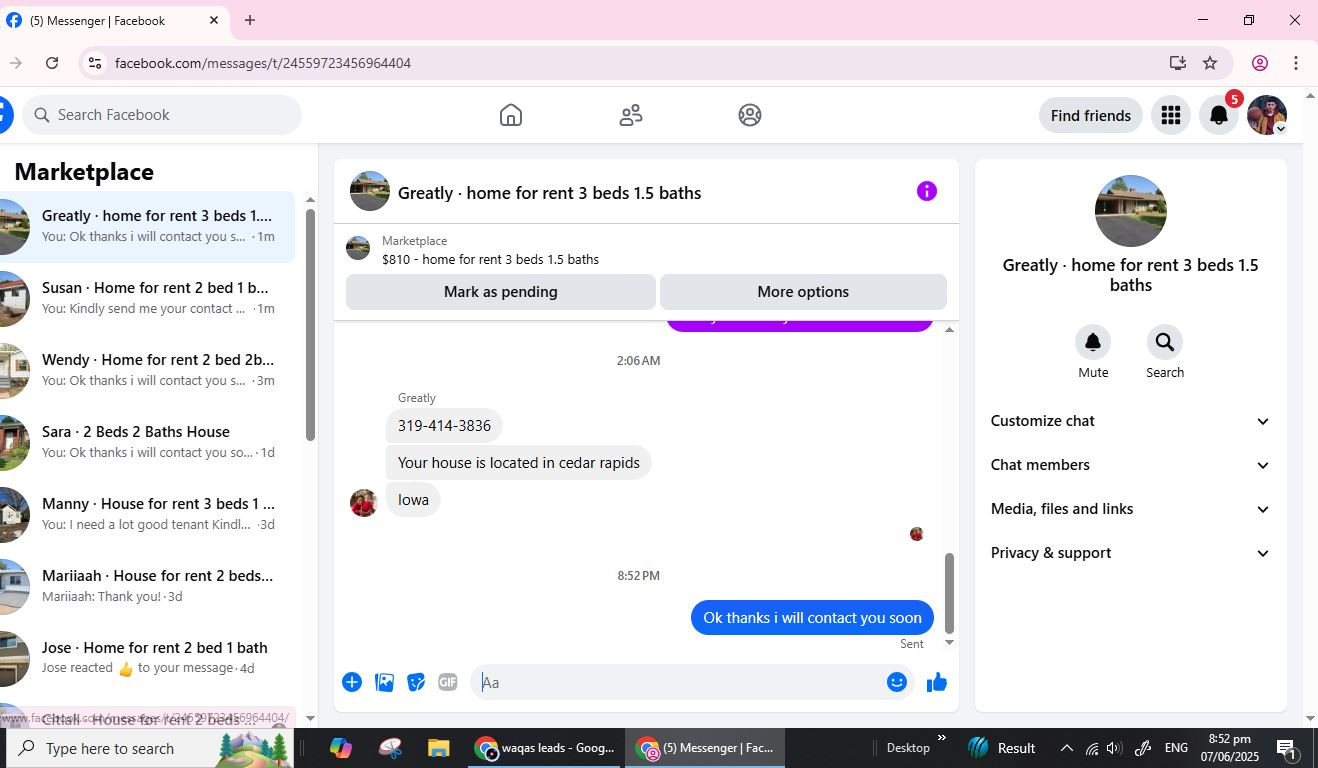Expand Chat members section
This screenshot has width=1318, height=768.
tap(1131, 465)
